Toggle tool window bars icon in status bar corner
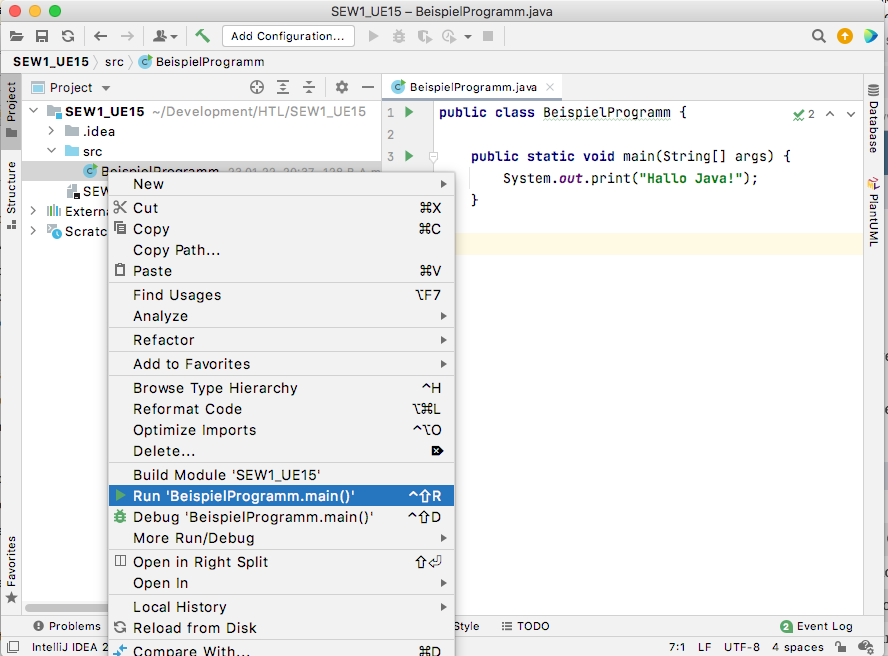The image size is (888, 656). pyautogui.click(x=12, y=646)
